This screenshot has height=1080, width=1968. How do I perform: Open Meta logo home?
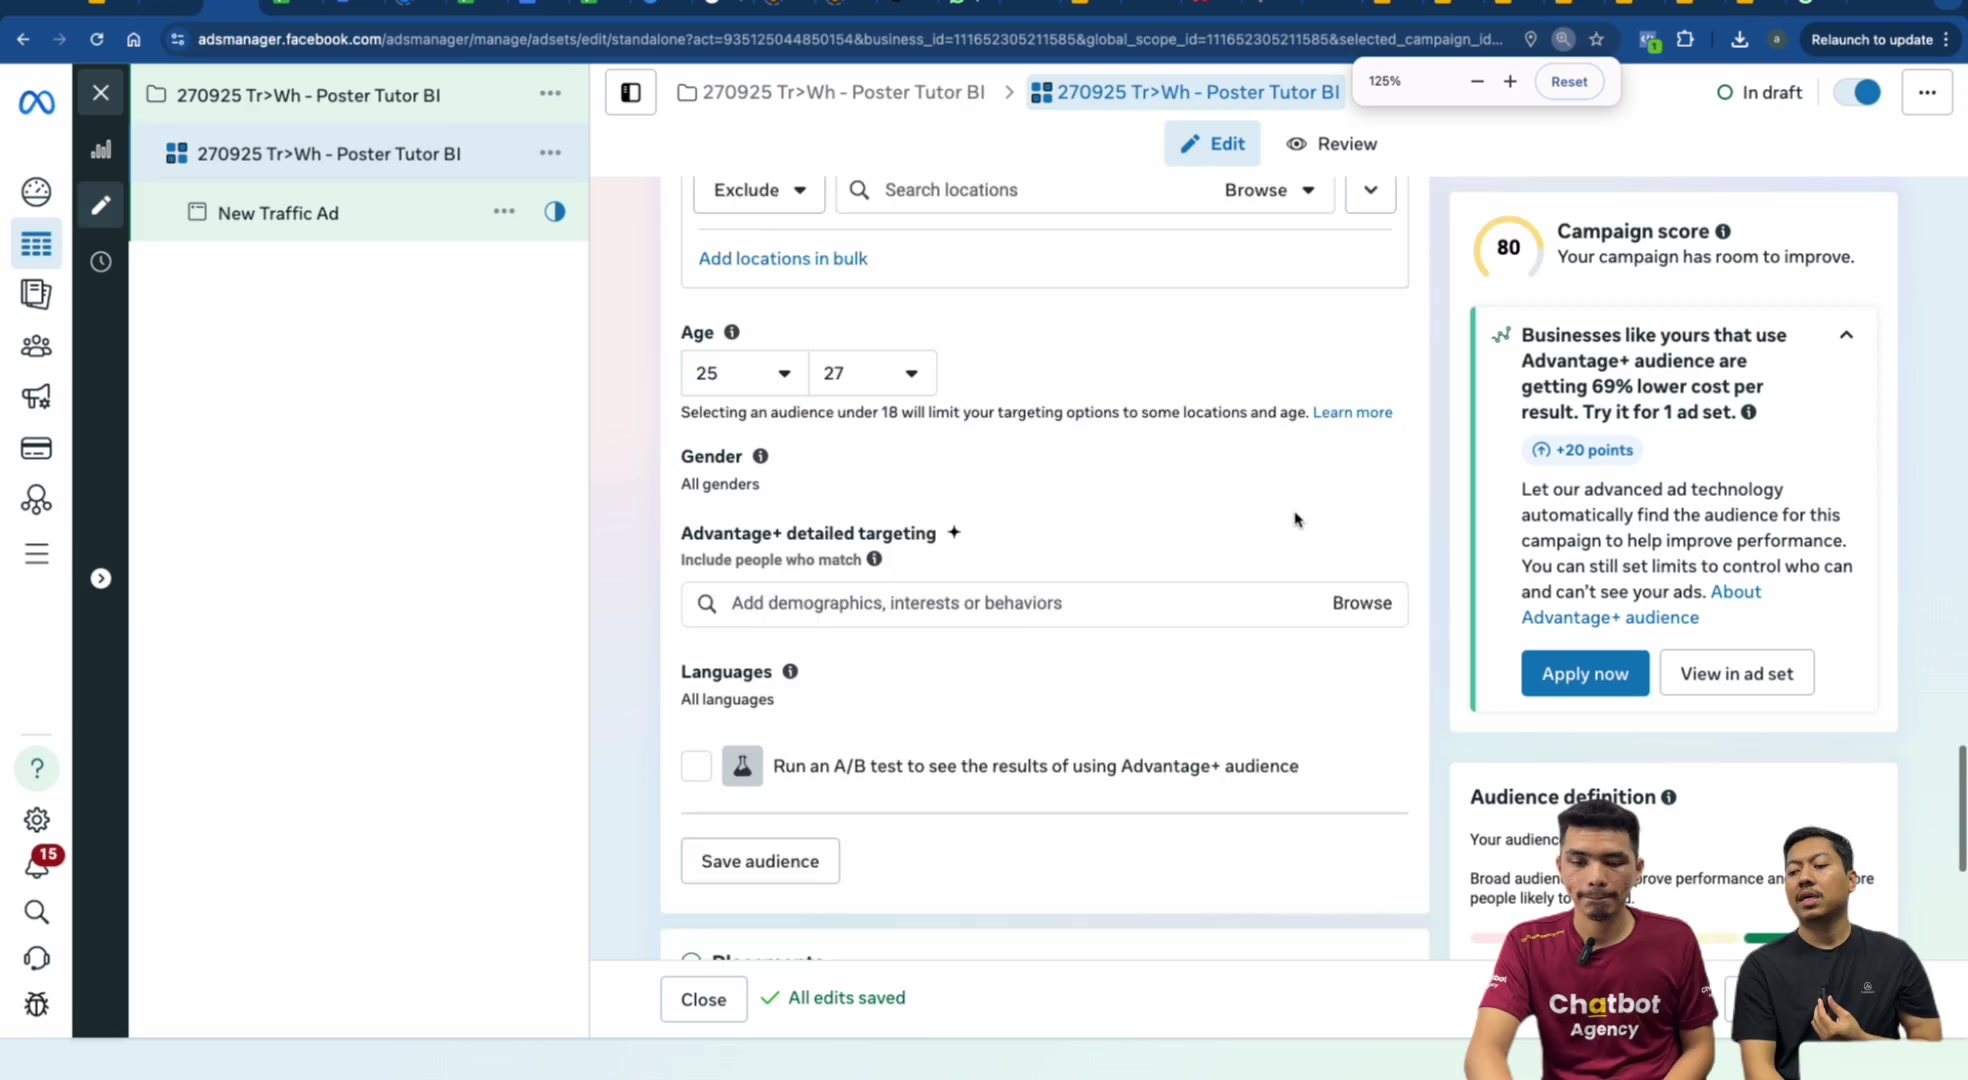click(x=37, y=101)
